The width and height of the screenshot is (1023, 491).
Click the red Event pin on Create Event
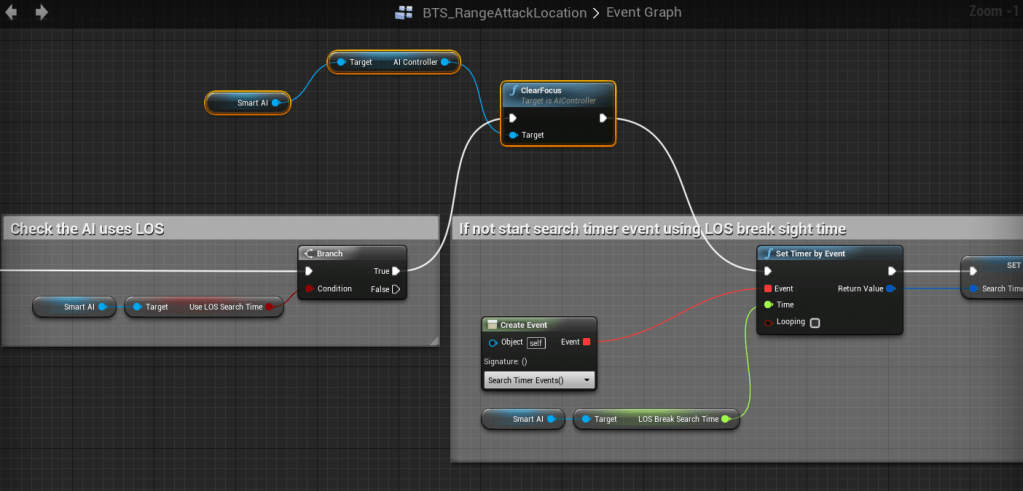click(586, 342)
